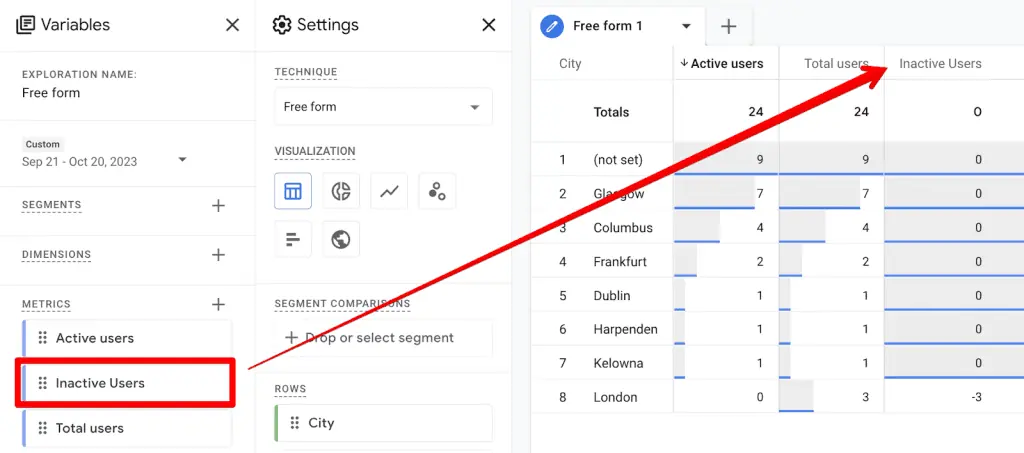Click Frankfurt Total users value 2
Viewport: 1024px width, 453px height.
[865, 262]
